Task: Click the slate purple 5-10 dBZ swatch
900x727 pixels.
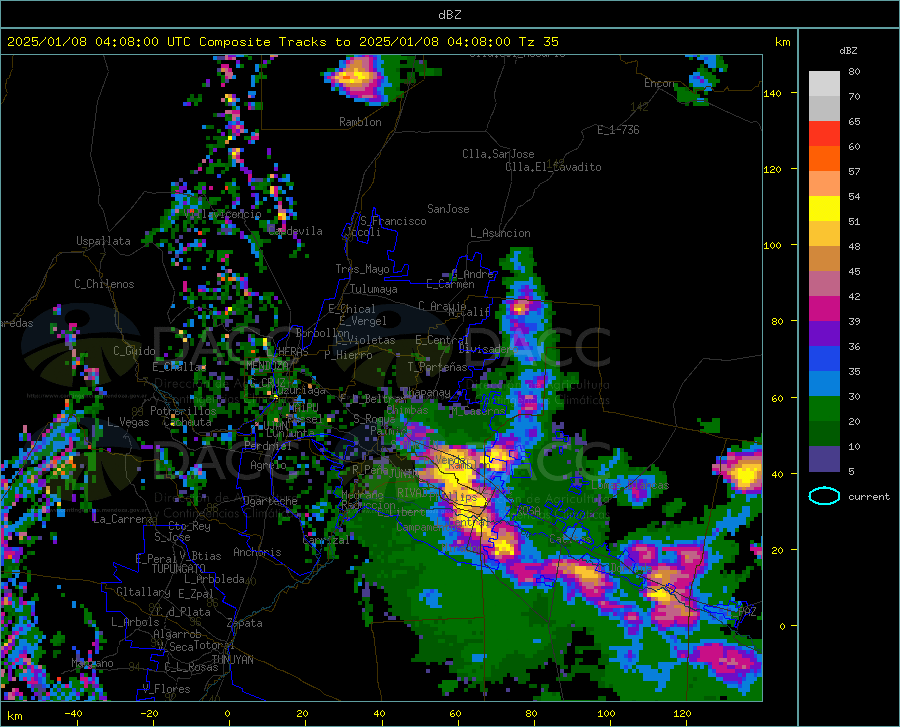Action: pos(824,459)
